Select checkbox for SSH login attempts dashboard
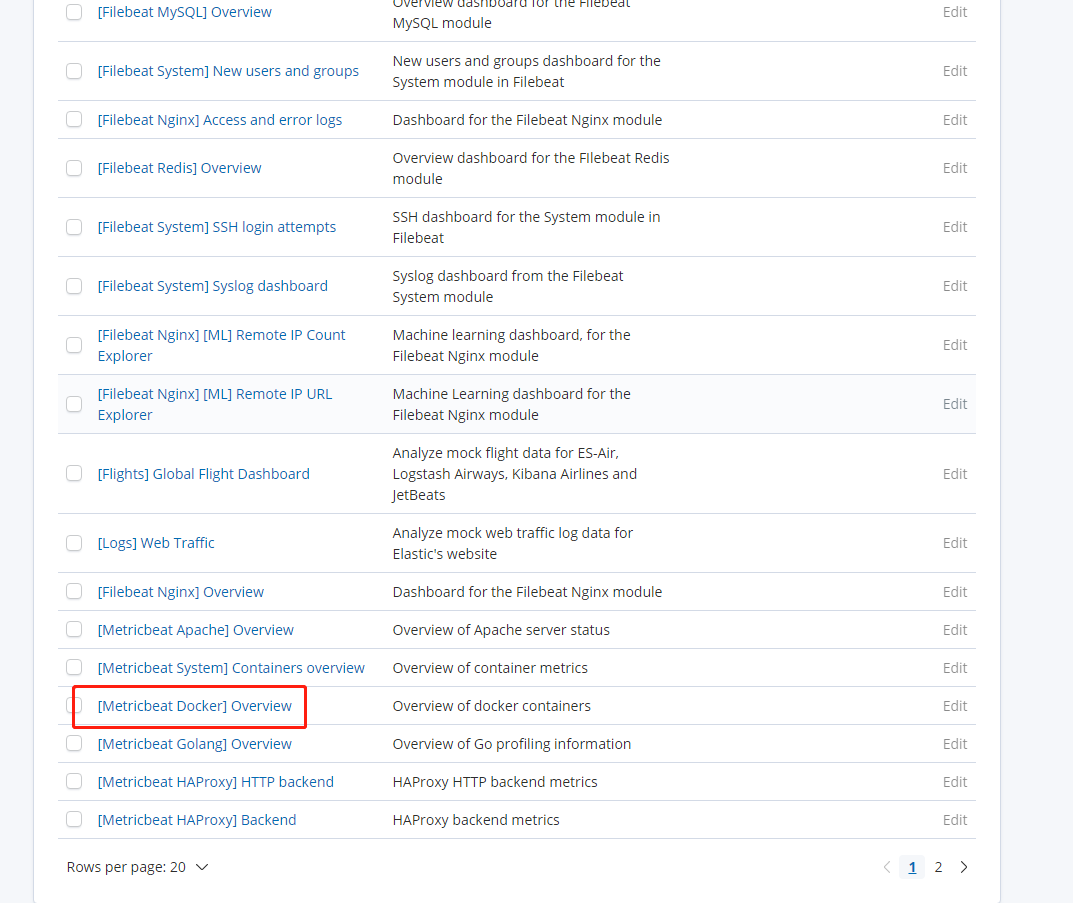 point(74,227)
